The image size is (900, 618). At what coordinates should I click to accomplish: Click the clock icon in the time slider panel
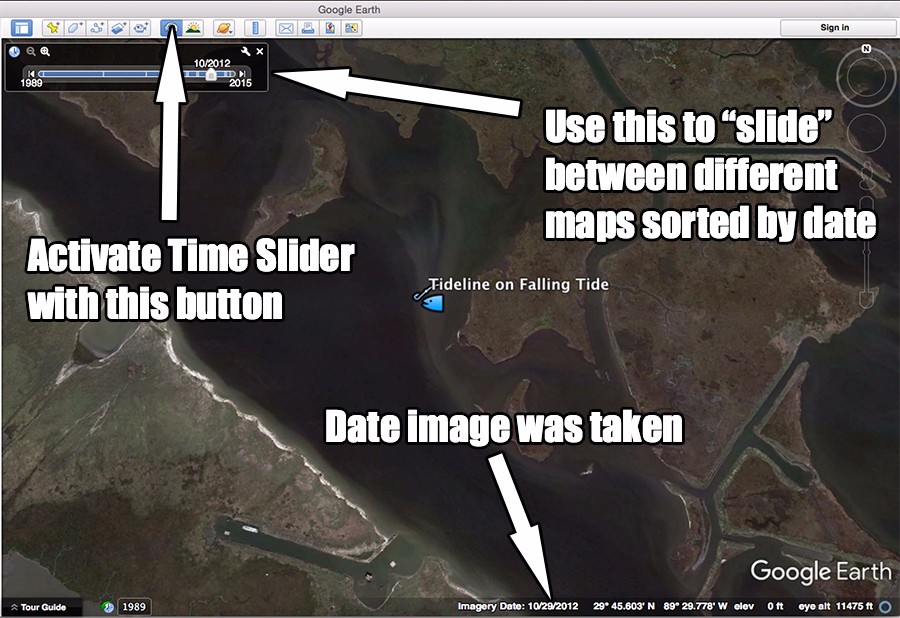(14, 52)
